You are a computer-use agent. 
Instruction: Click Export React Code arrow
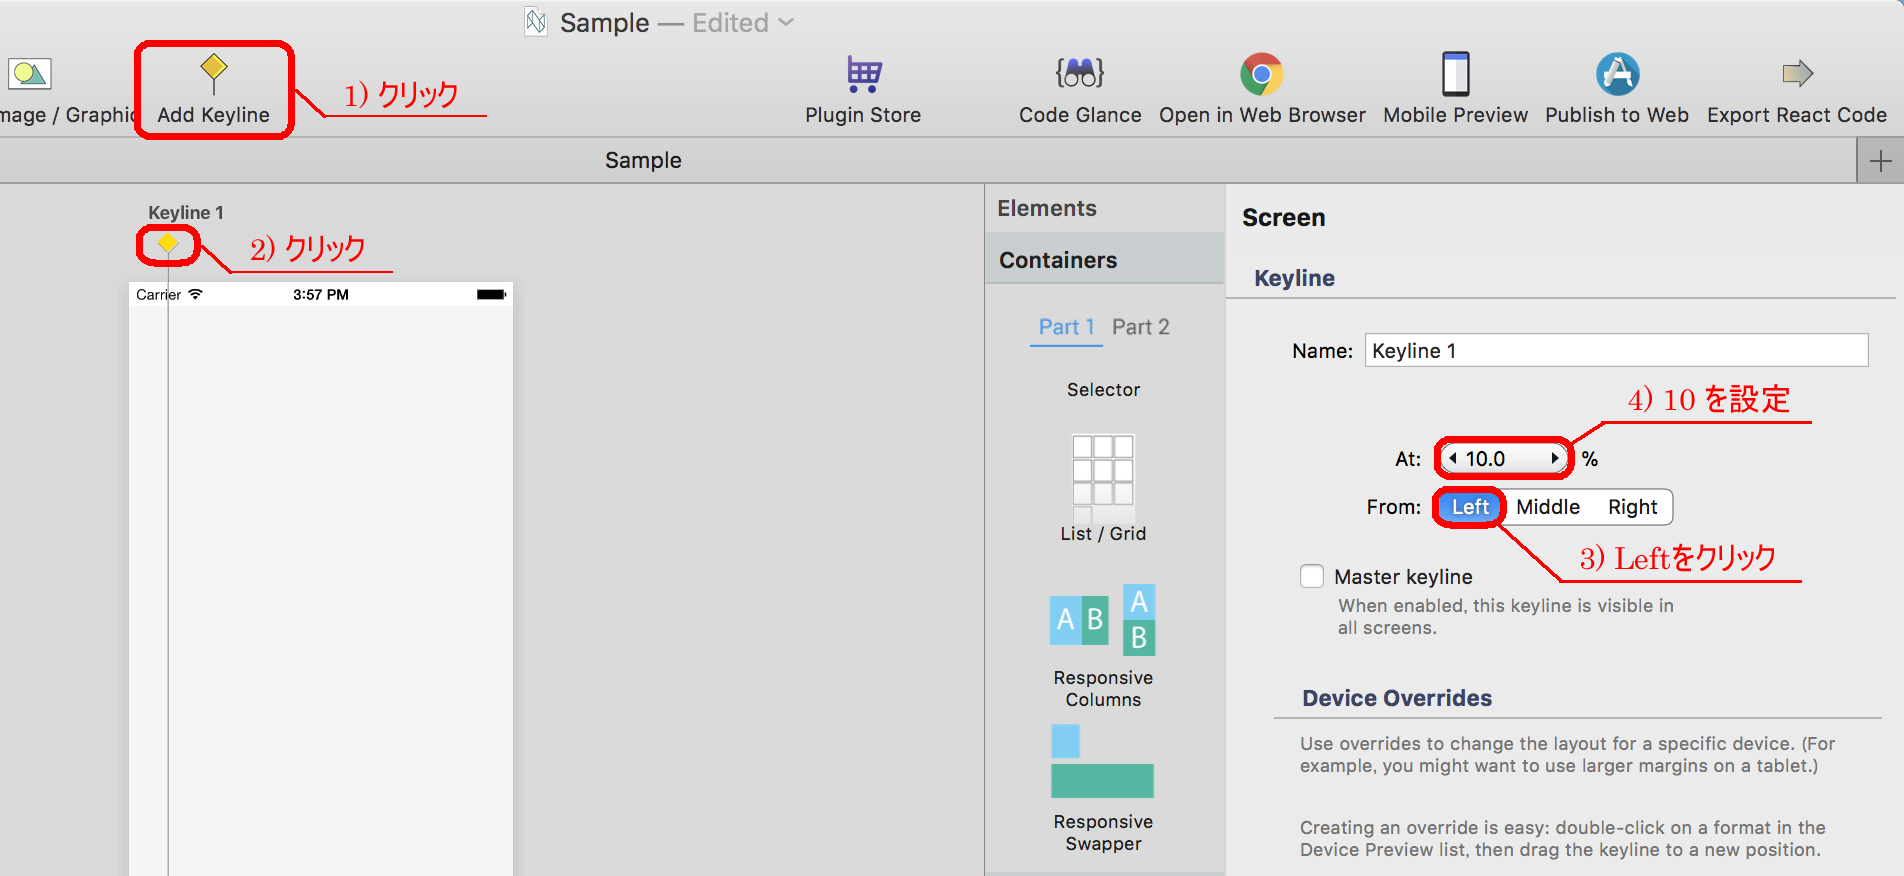click(1796, 74)
